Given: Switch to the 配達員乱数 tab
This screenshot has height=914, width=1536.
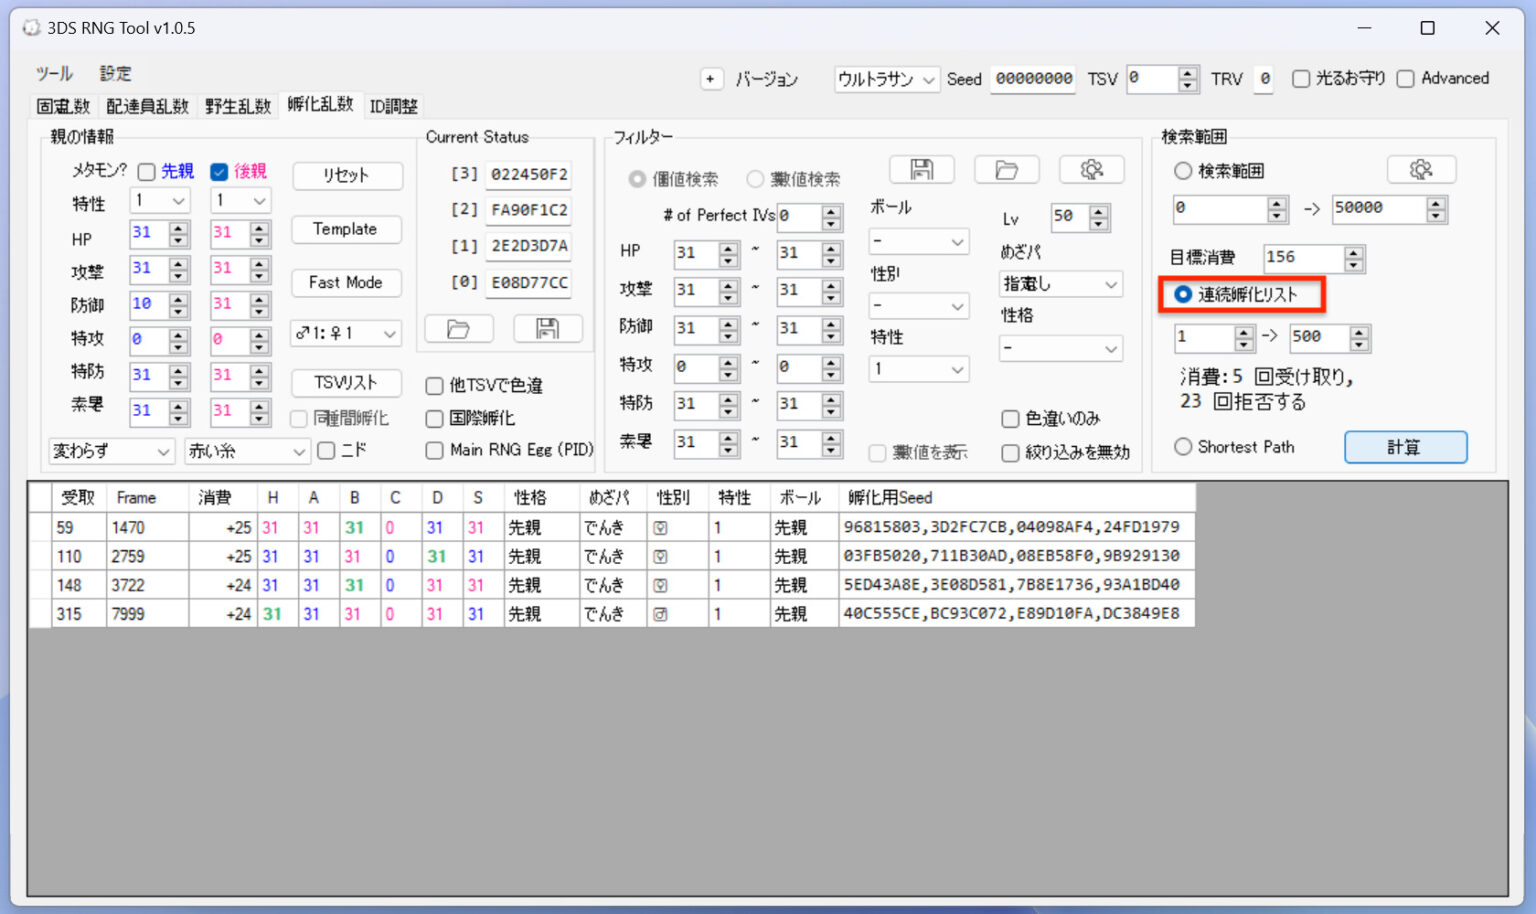Looking at the screenshot, I should click(147, 106).
